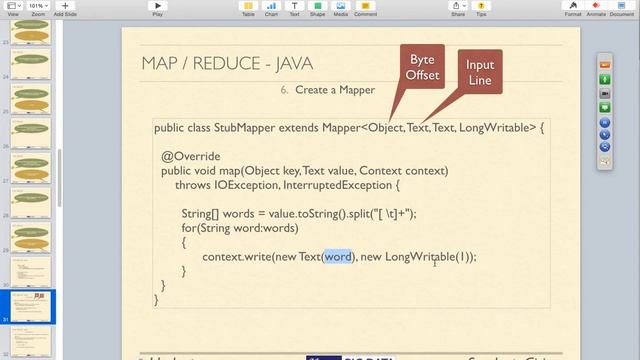Screen dimensions: 640x360
Task: Open the Zoom 101% dropdown
Action: tap(38, 6)
